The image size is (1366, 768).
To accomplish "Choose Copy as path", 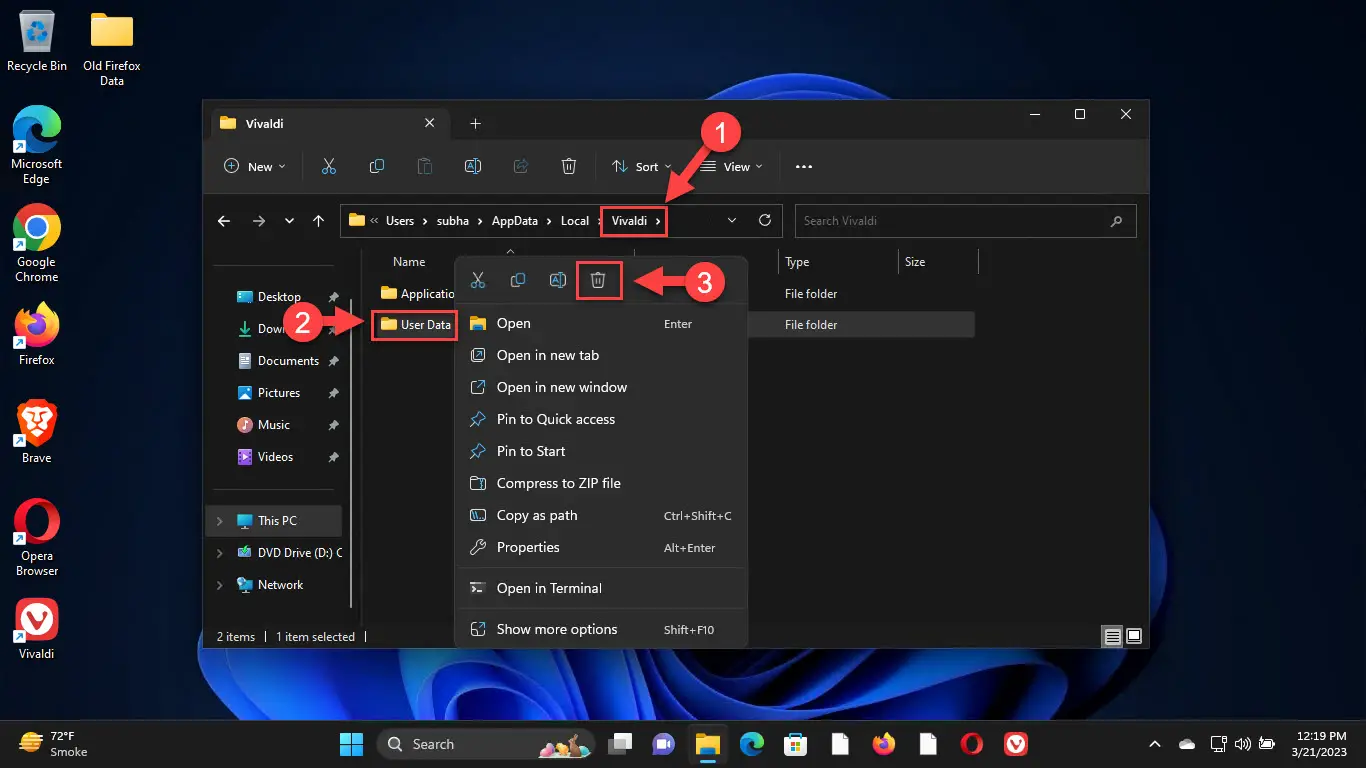I will tap(602, 515).
